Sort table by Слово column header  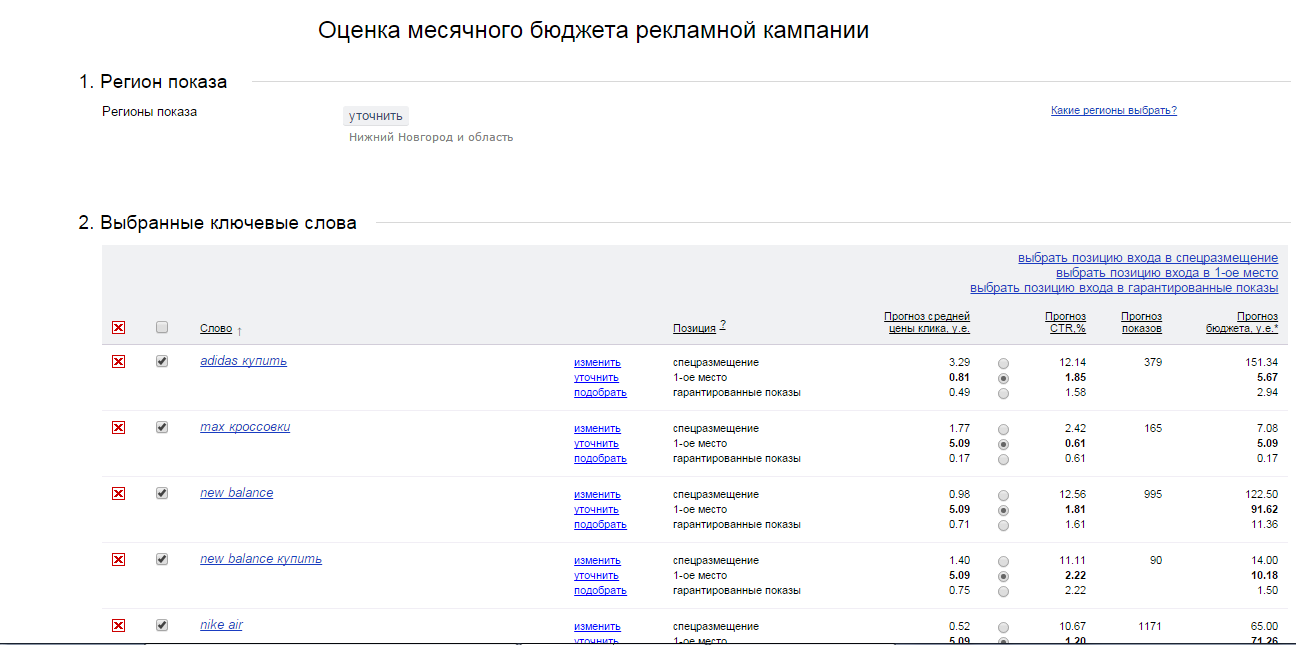(x=215, y=329)
